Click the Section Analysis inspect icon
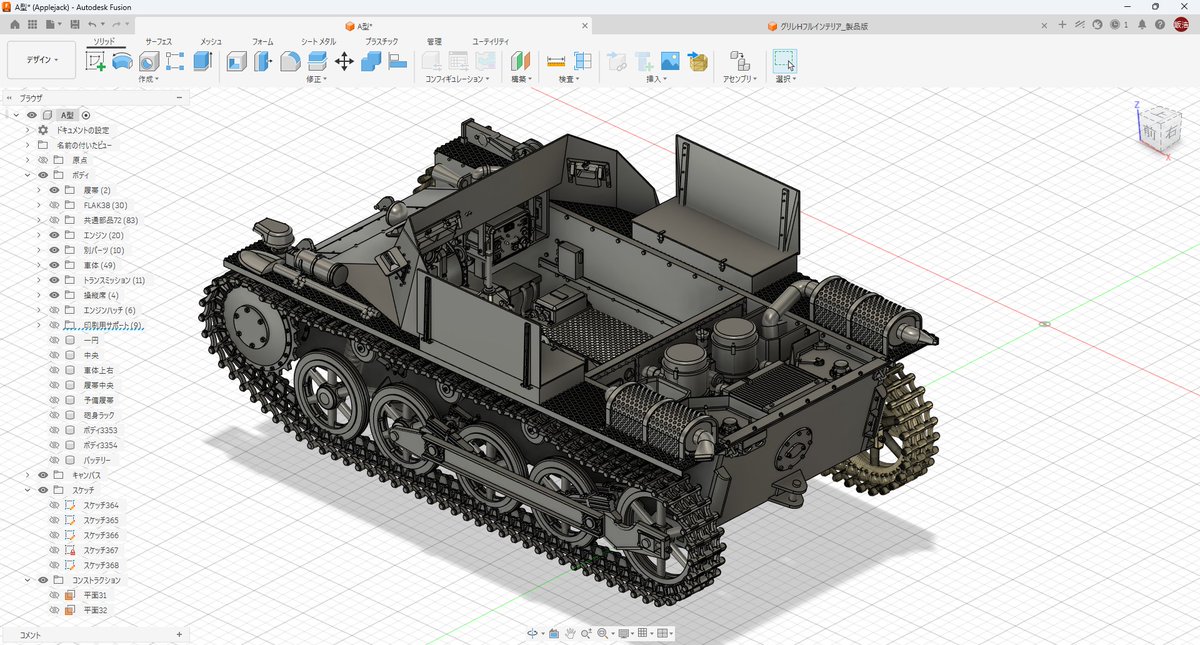 pyautogui.click(x=583, y=61)
